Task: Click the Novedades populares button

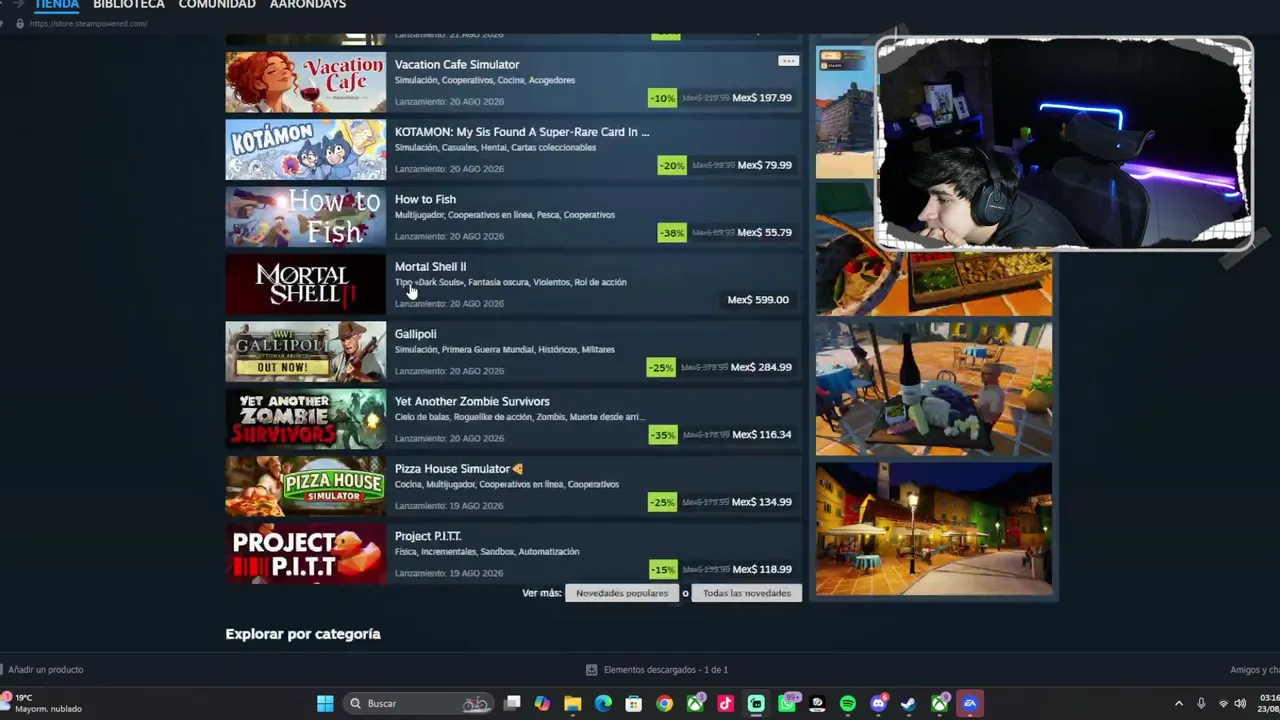Action: [x=622, y=593]
